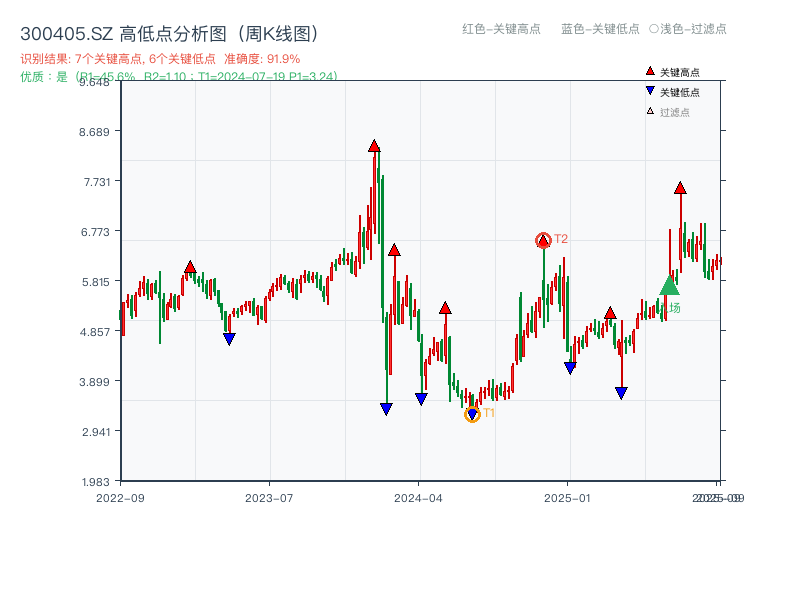The width and height of the screenshot is (800, 600).
Task: Click the circled T2 high-point marker
Action: (544, 238)
